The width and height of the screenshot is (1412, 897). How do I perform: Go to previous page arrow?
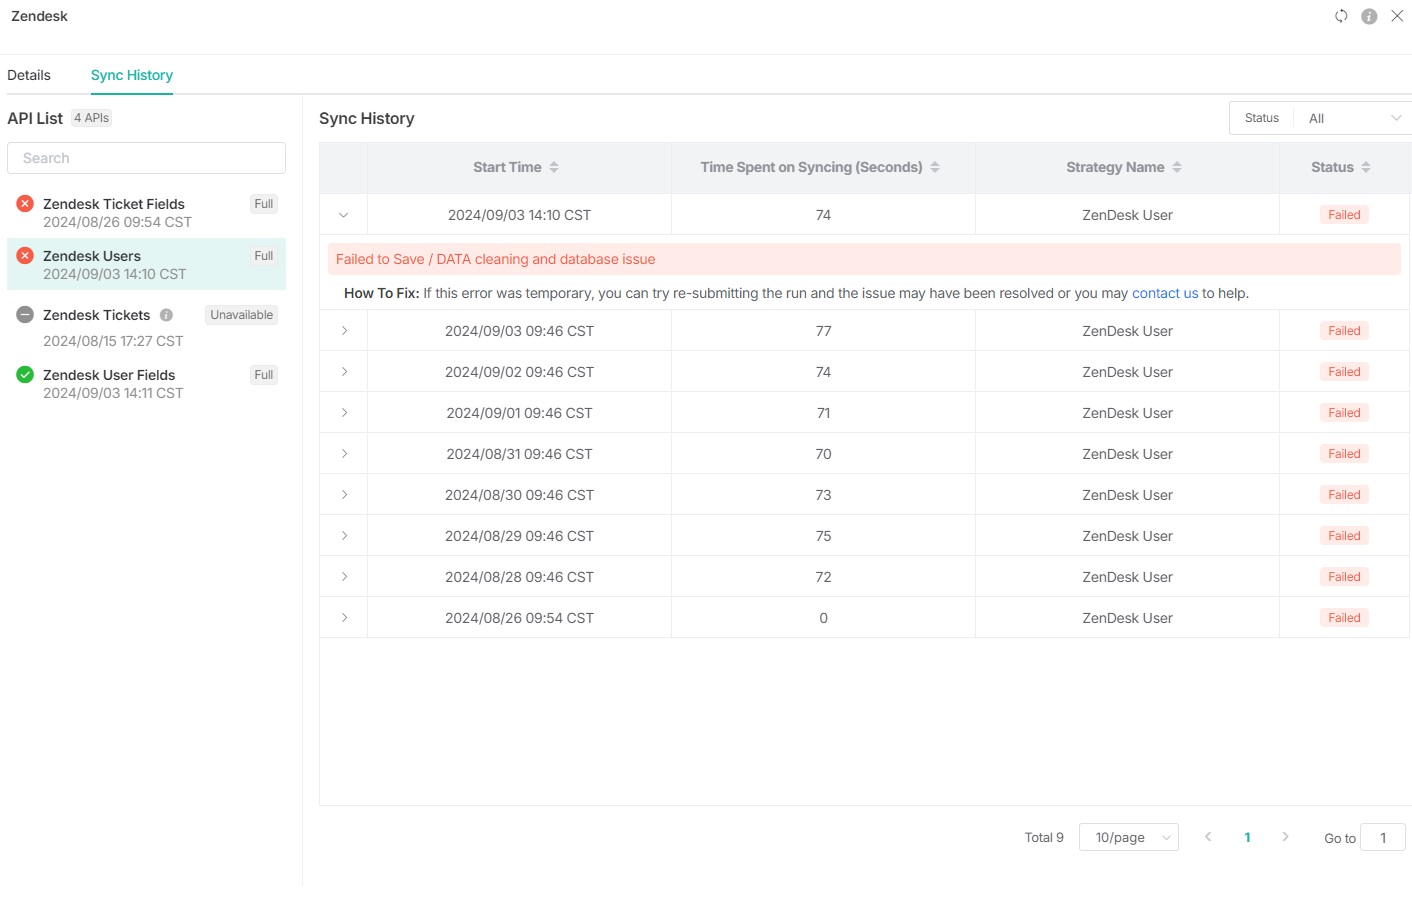[x=1208, y=837]
